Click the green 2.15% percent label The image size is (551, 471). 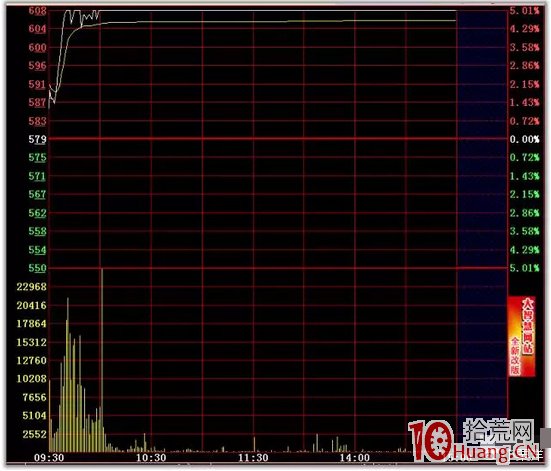click(x=524, y=194)
